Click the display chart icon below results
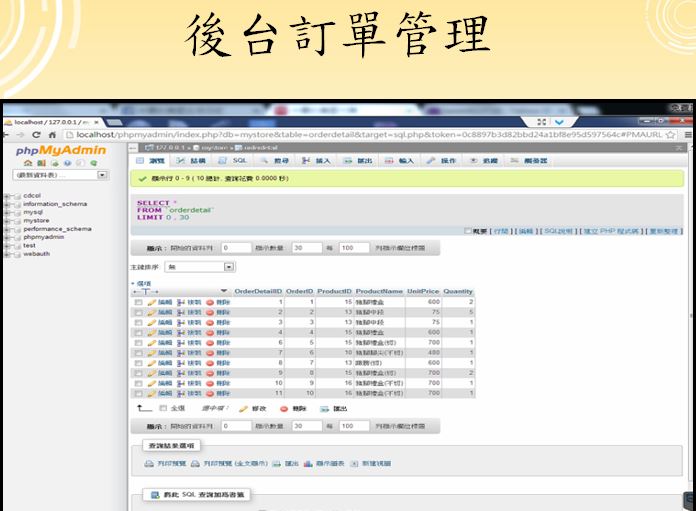The height and width of the screenshot is (511, 696). click(308, 464)
